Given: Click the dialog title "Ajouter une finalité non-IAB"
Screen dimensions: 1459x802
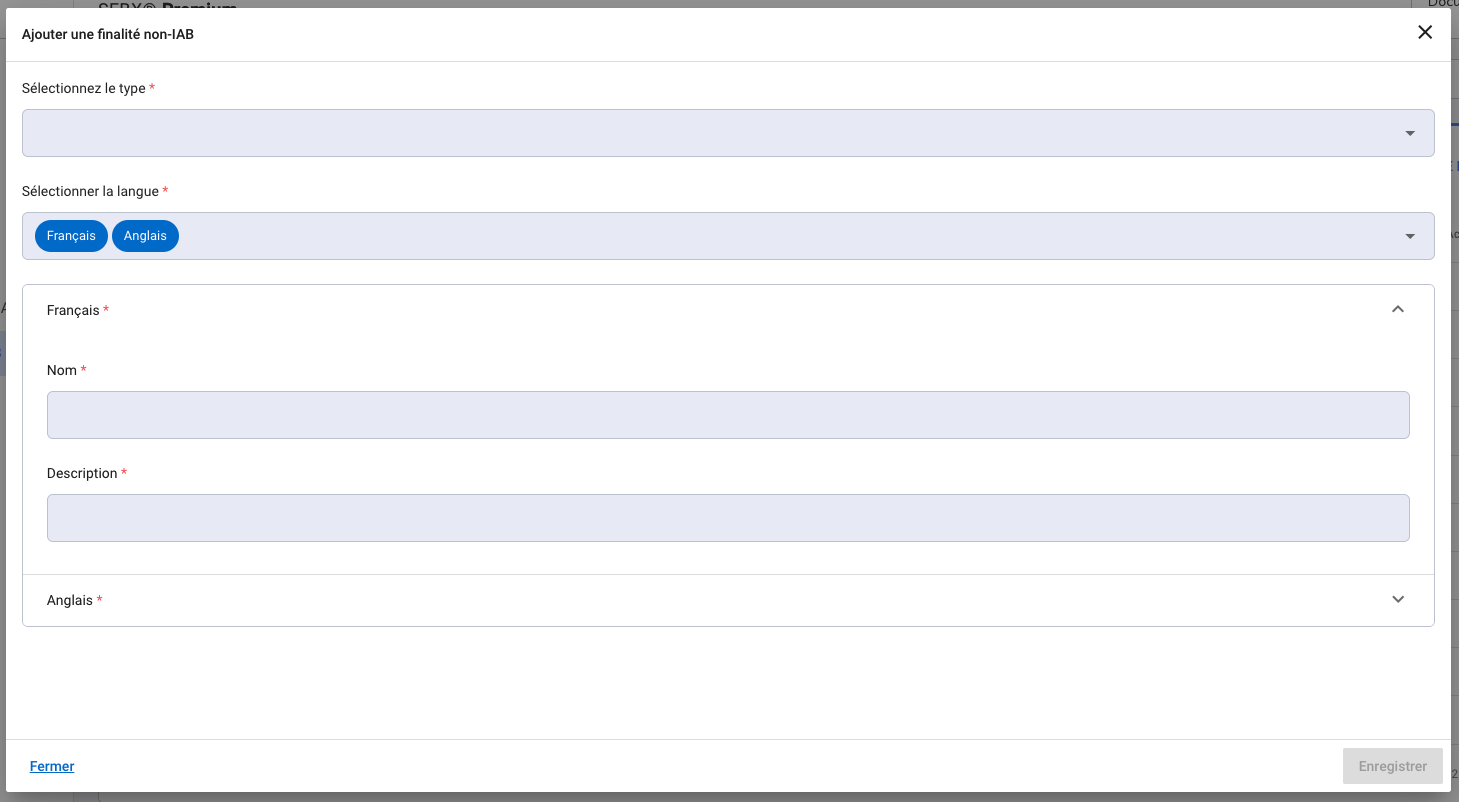Looking at the screenshot, I should (x=108, y=33).
